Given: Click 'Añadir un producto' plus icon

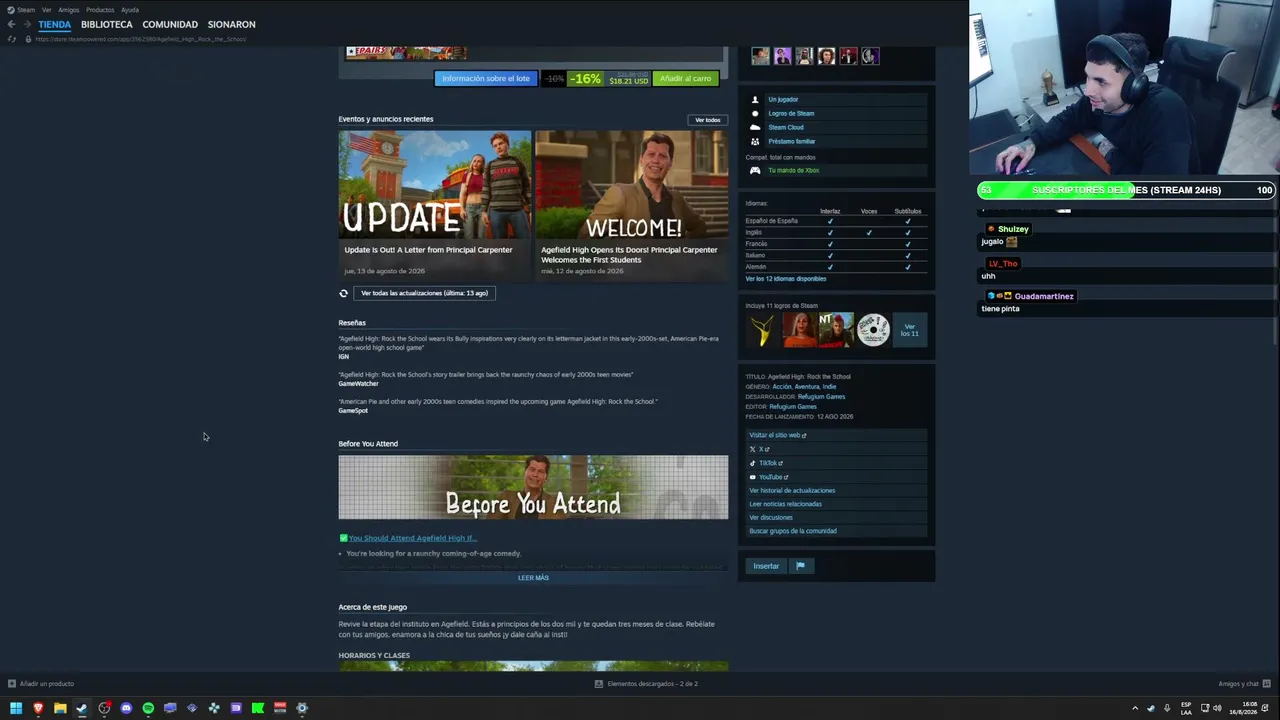Looking at the screenshot, I should coord(12,684).
